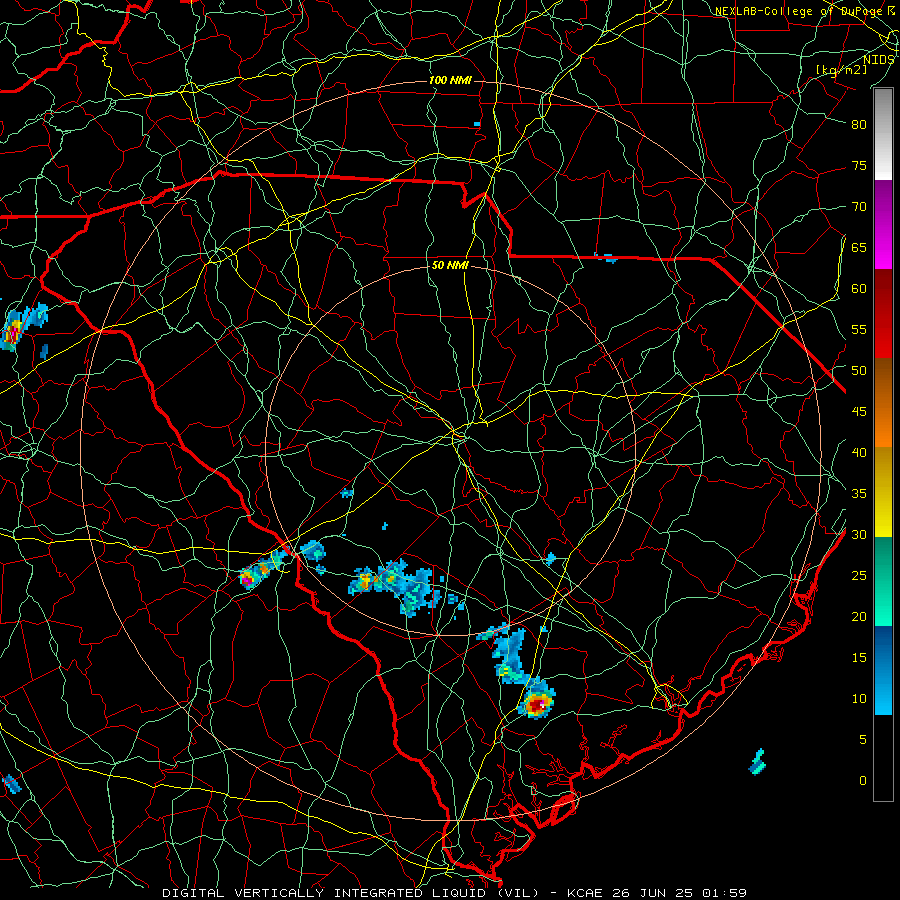Click the legend value "10"
Viewport: 900px width, 900px height.
pyautogui.click(x=859, y=699)
